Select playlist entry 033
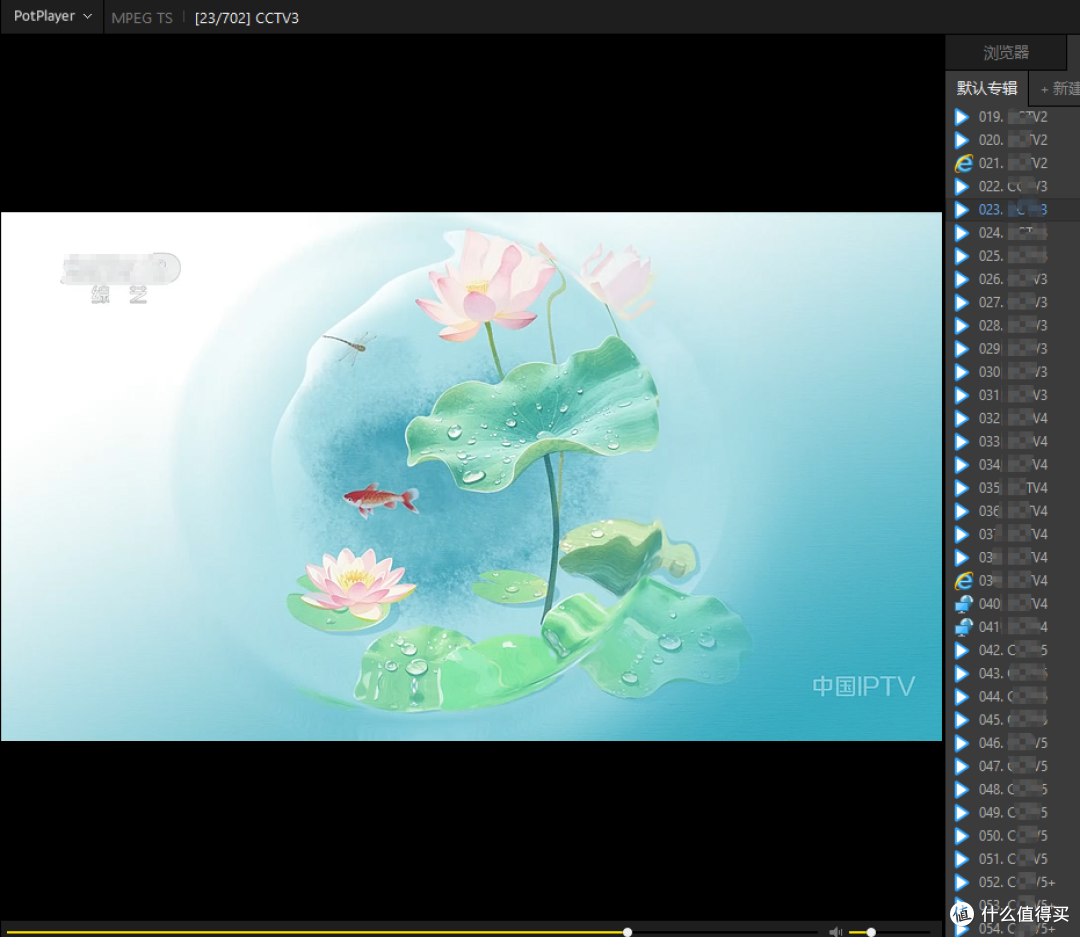Screen dimensions: 1080x937 coord(1013,442)
